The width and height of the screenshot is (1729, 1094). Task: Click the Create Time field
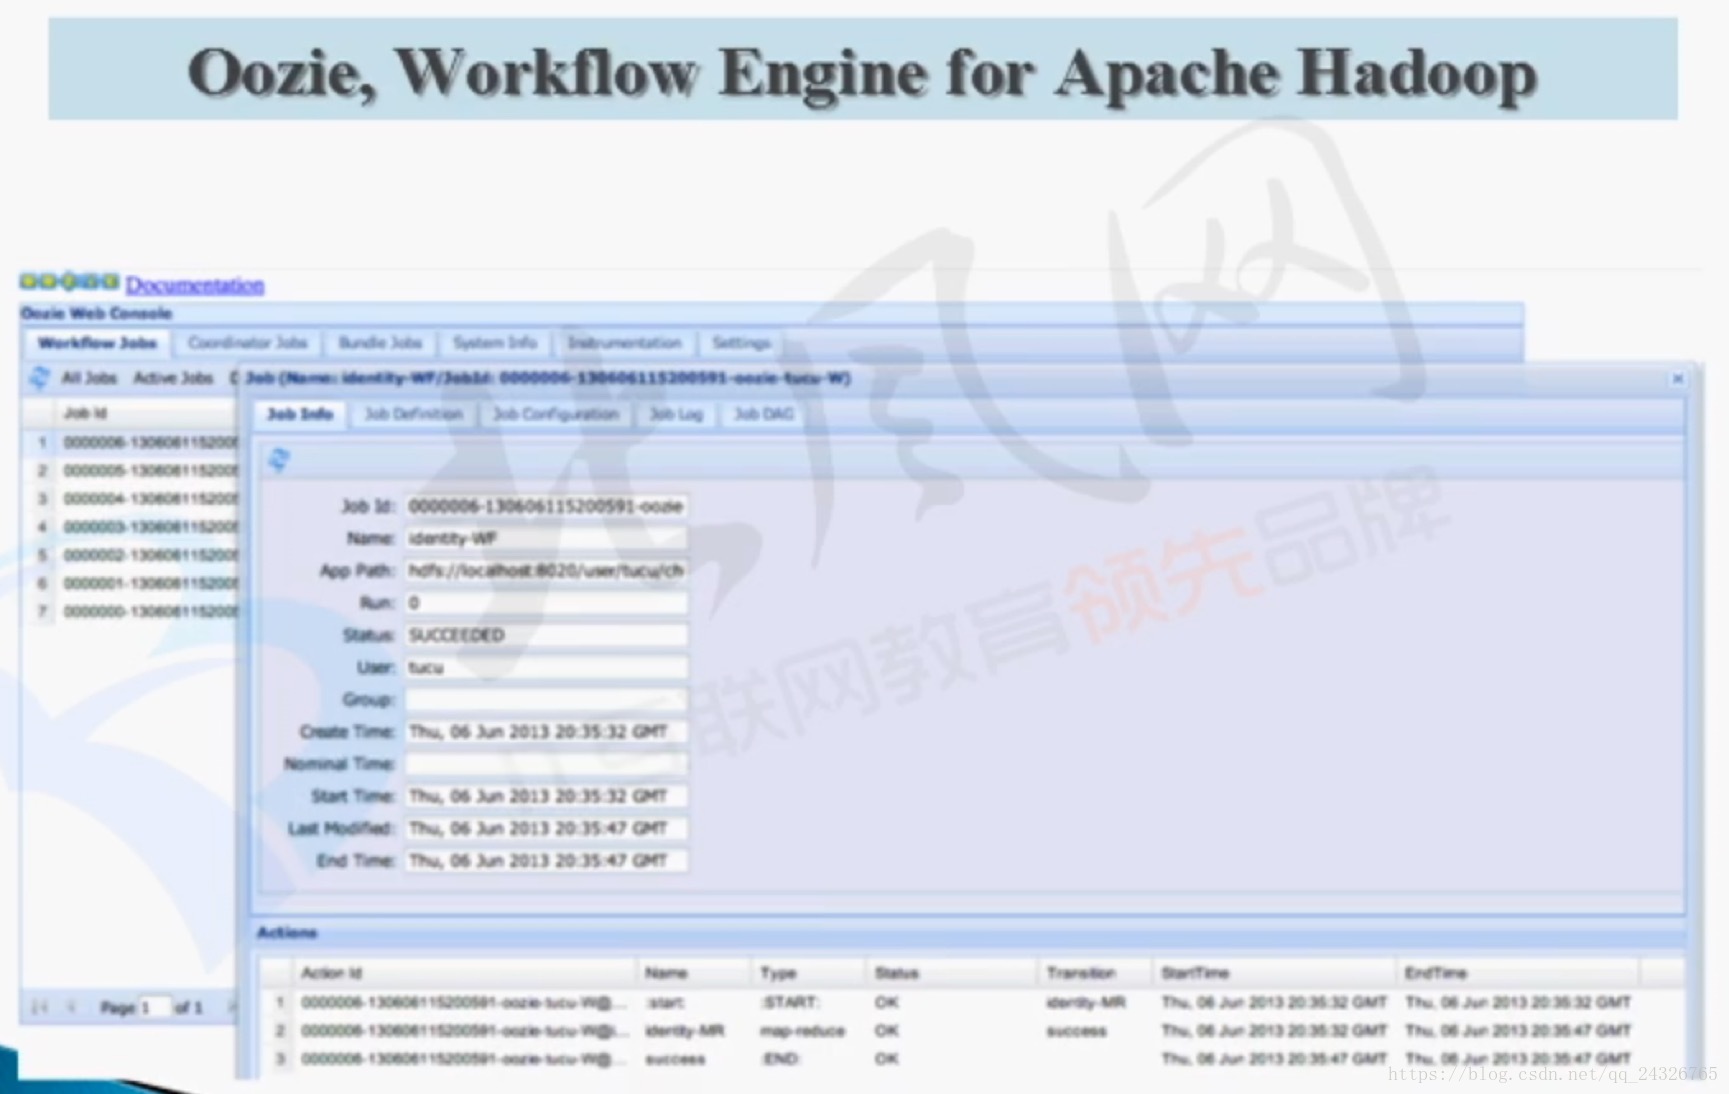(546, 731)
